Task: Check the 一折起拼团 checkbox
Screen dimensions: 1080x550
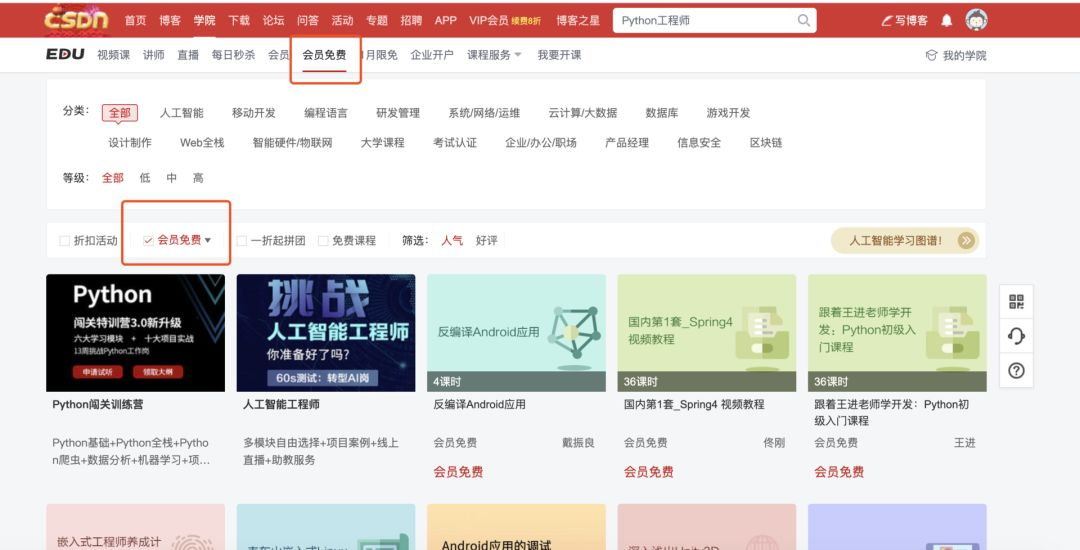Action: (x=241, y=241)
